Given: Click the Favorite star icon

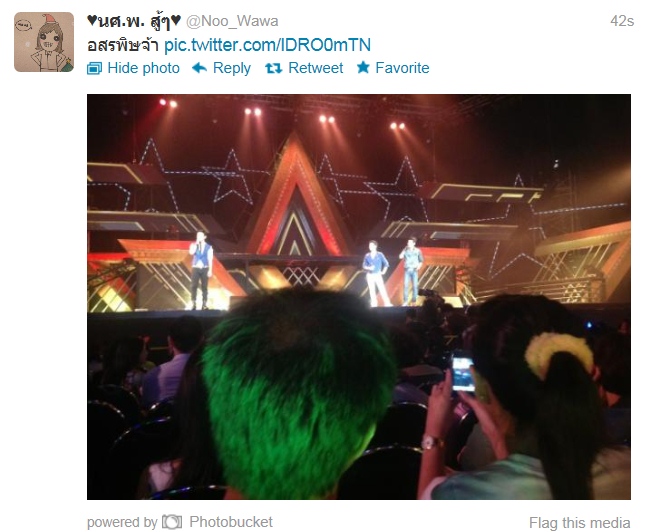Looking at the screenshot, I should 363,67.
